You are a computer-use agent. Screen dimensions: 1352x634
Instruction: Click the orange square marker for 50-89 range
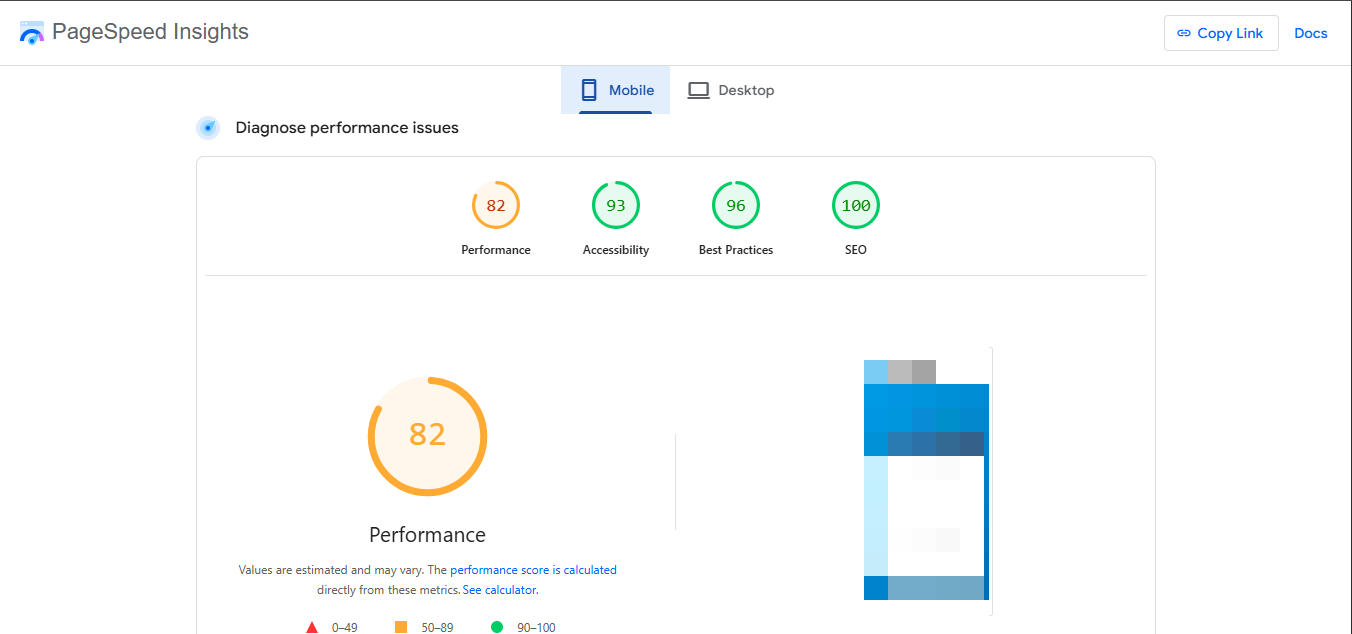tap(400, 625)
